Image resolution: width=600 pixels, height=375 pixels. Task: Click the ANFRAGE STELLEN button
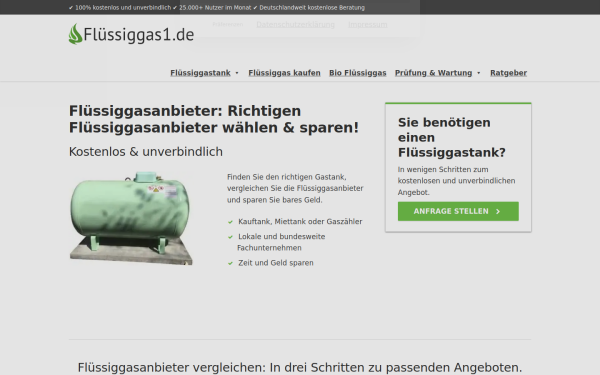[458, 211]
